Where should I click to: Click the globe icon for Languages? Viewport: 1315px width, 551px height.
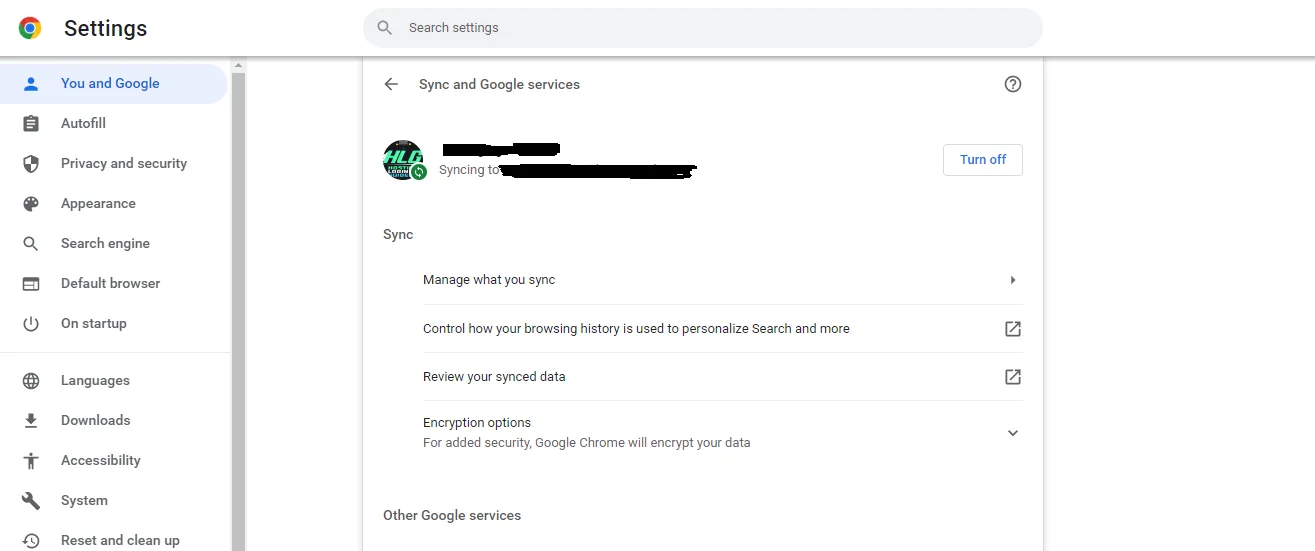click(x=31, y=381)
